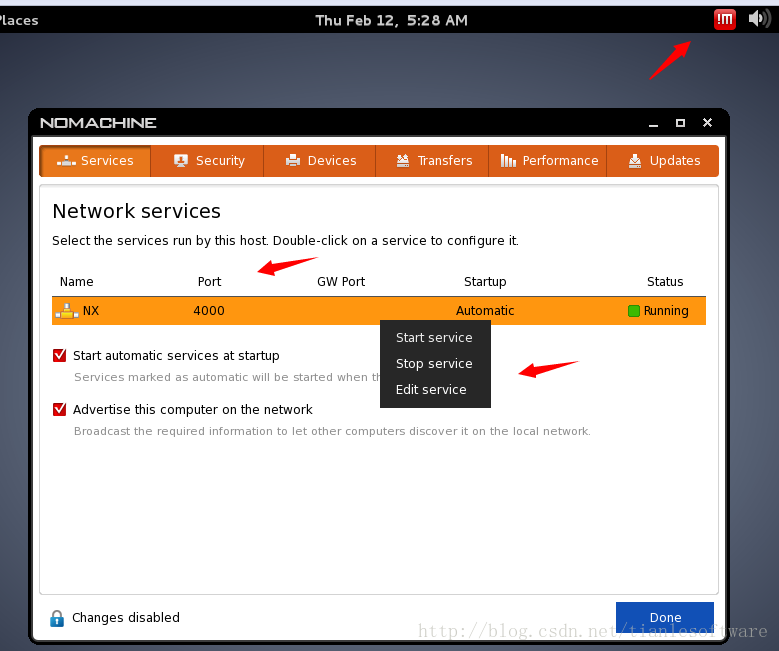Click the Done button
This screenshot has height=651, width=779.
pyautogui.click(x=665, y=617)
